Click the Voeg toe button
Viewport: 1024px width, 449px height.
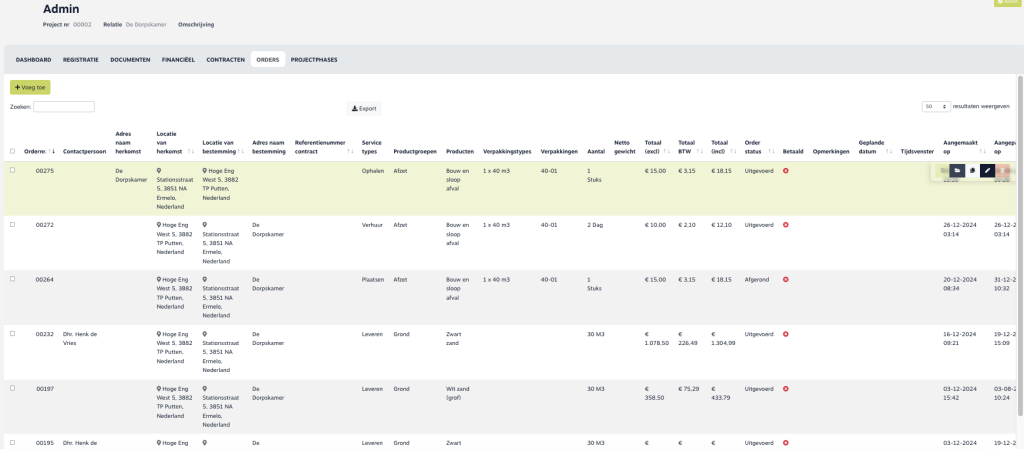pyautogui.click(x=30, y=87)
